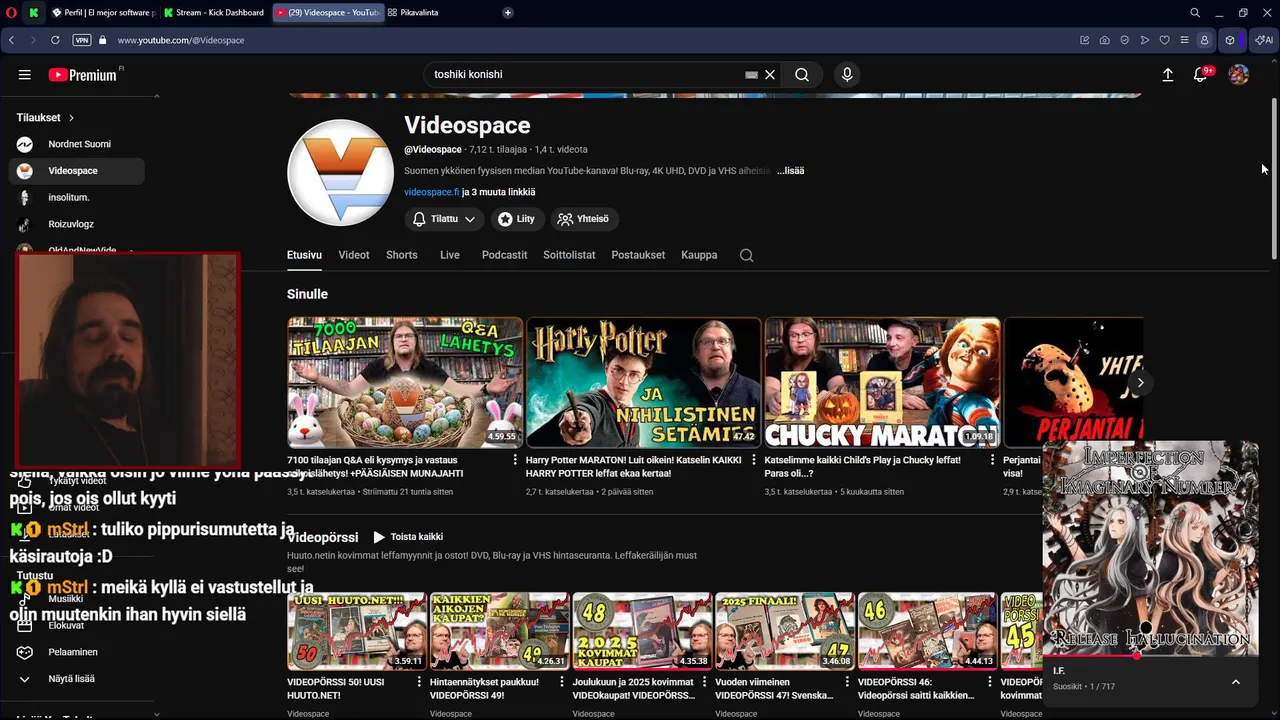Expand sidebar with Näytä lisää
The image size is (1280, 720).
pyautogui.click(x=77, y=679)
